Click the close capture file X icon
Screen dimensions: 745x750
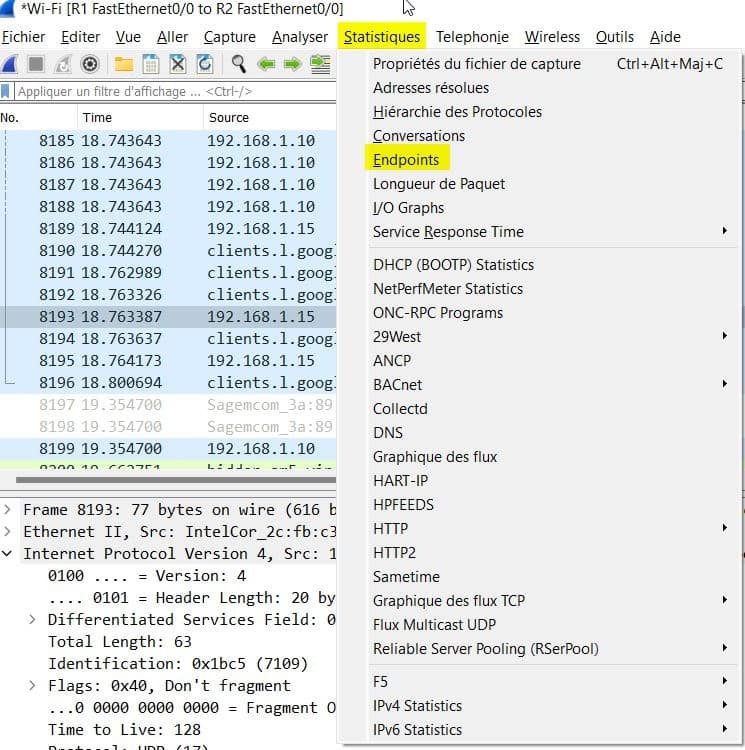click(x=178, y=64)
